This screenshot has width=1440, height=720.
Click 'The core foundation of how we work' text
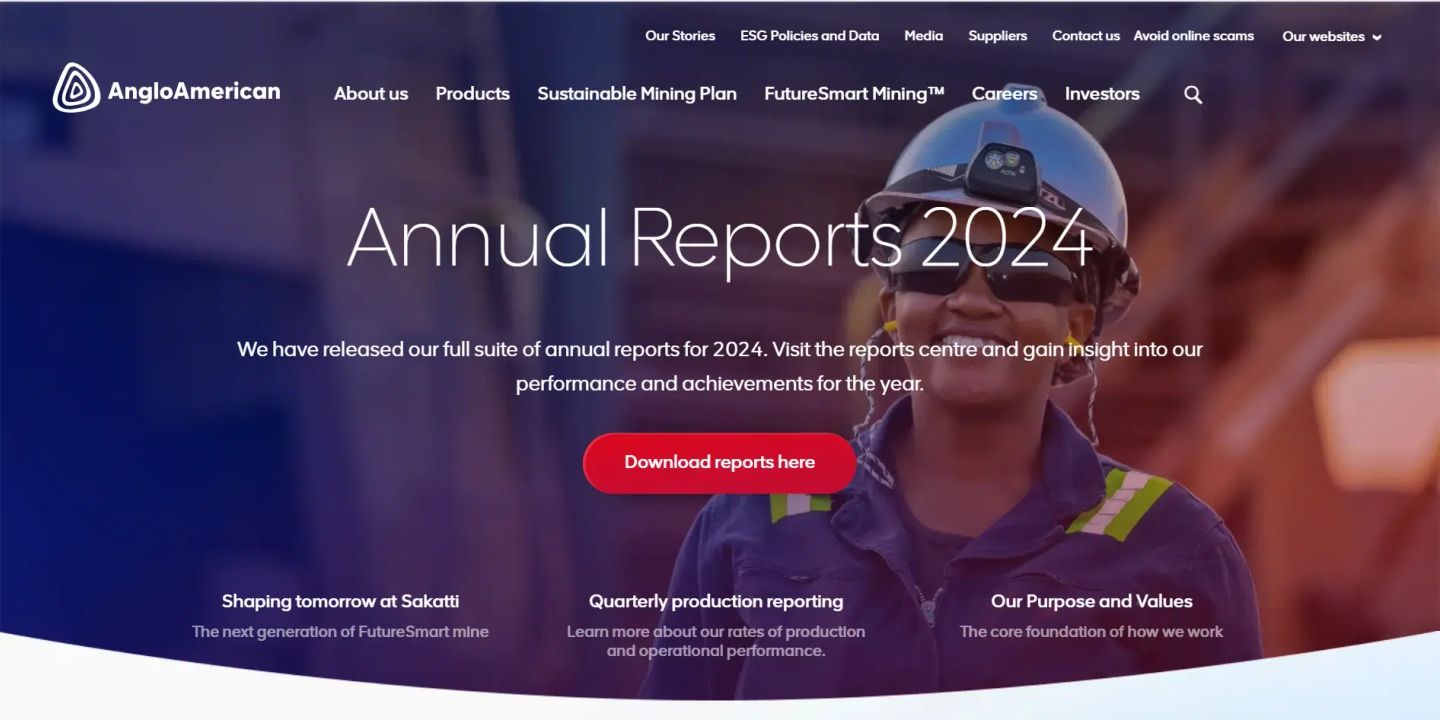point(1092,631)
